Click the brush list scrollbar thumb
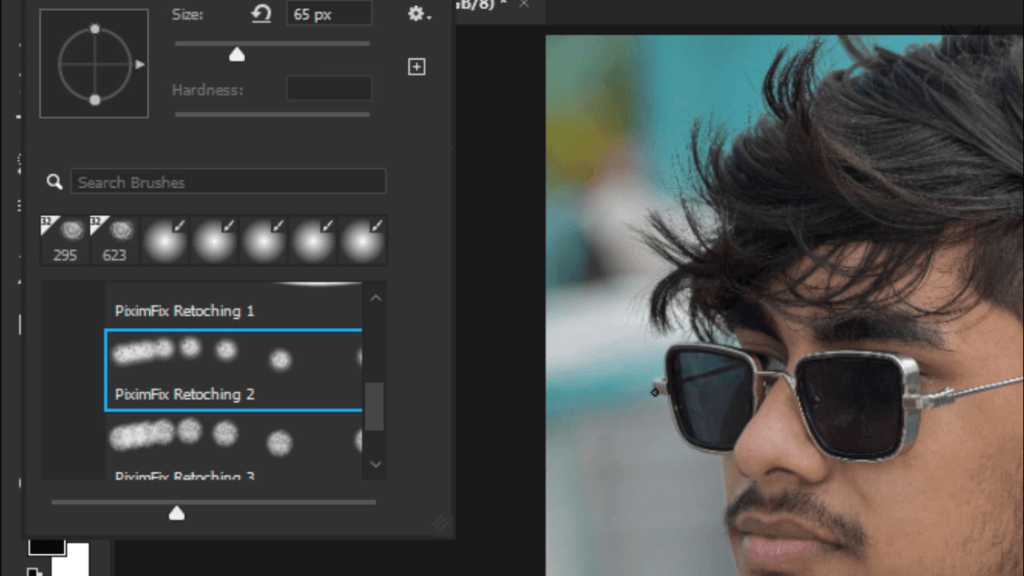 (374, 406)
